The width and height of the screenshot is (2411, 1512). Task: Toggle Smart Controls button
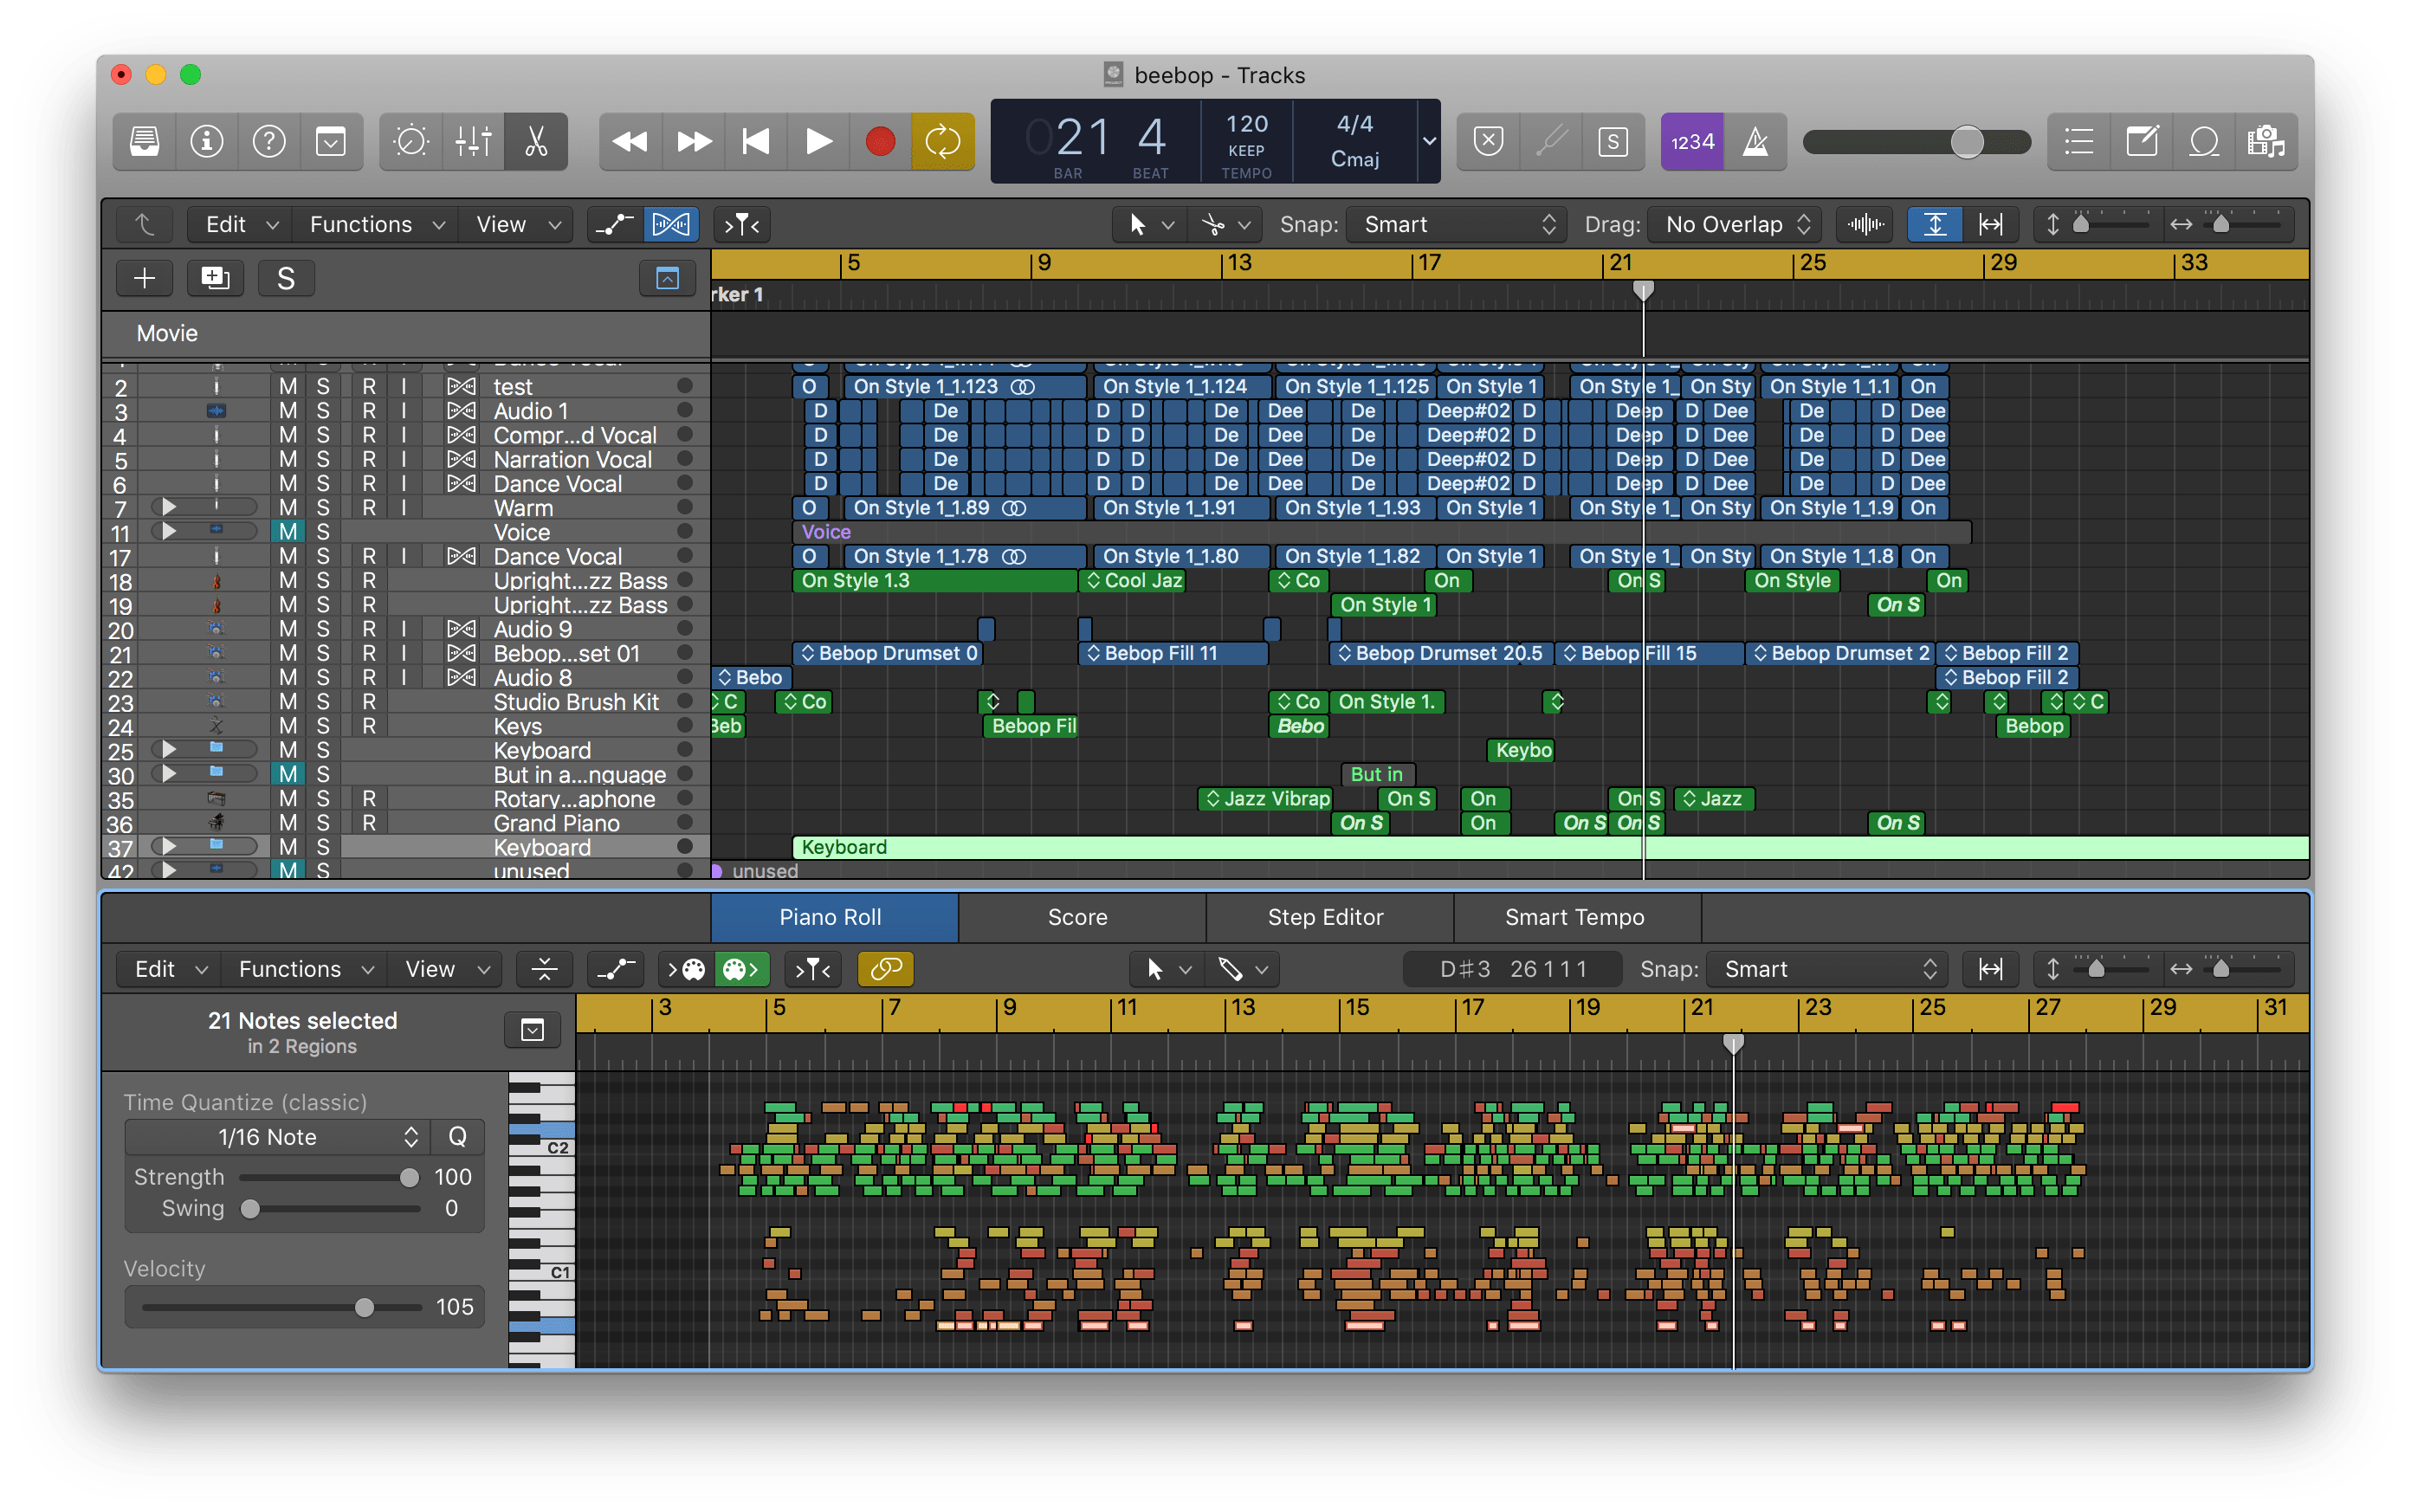pos(411,141)
